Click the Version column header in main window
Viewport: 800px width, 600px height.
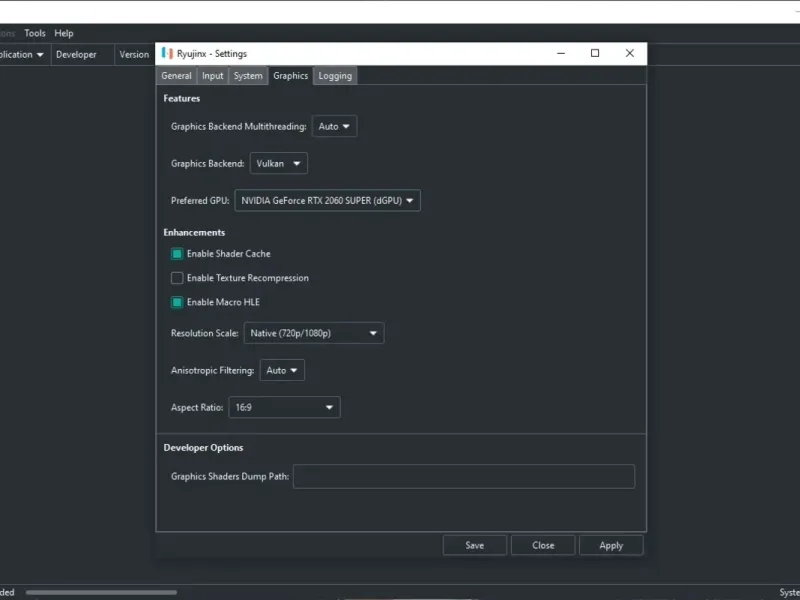coord(134,55)
